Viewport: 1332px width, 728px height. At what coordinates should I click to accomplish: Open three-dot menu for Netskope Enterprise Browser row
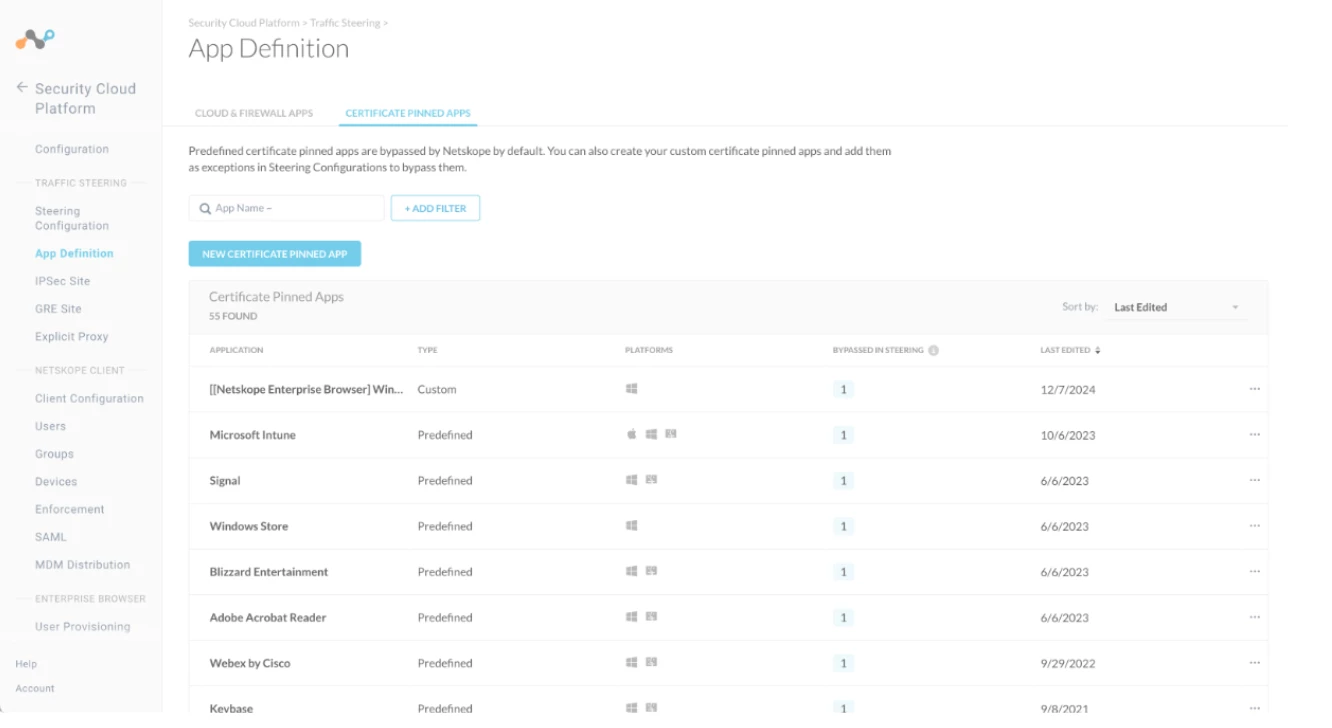[x=1254, y=389]
